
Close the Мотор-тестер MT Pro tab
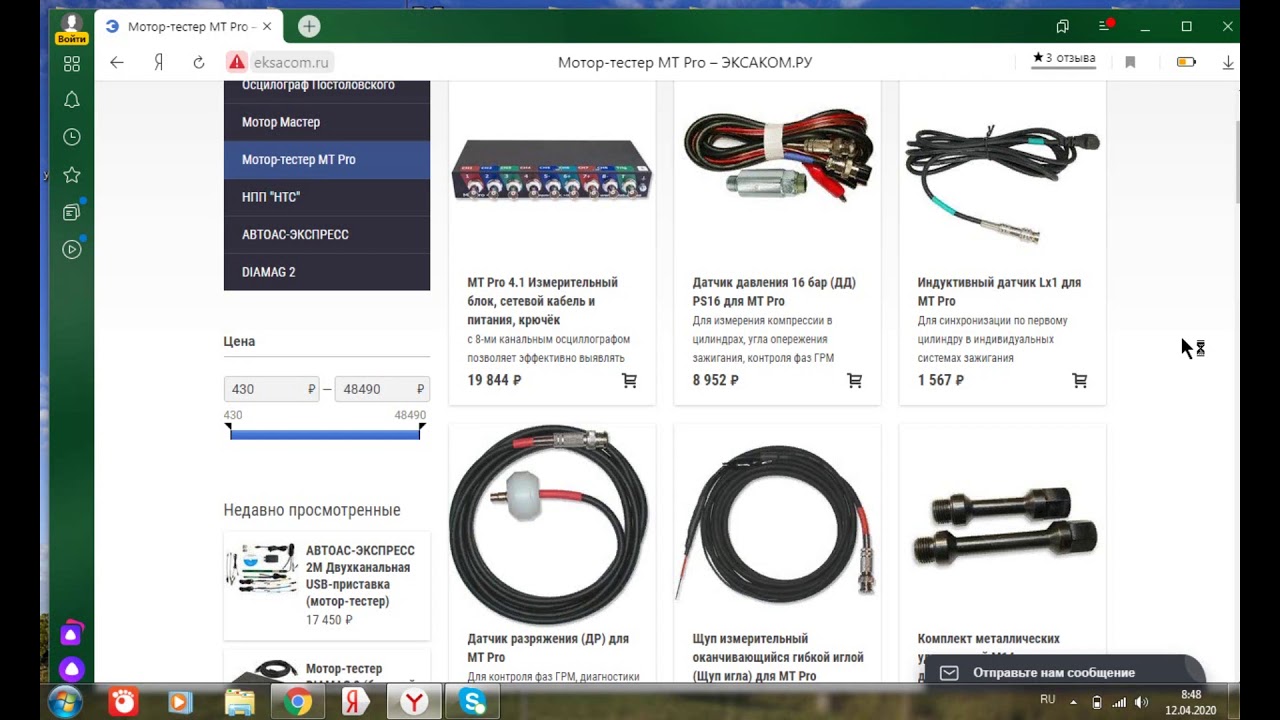[267, 27]
